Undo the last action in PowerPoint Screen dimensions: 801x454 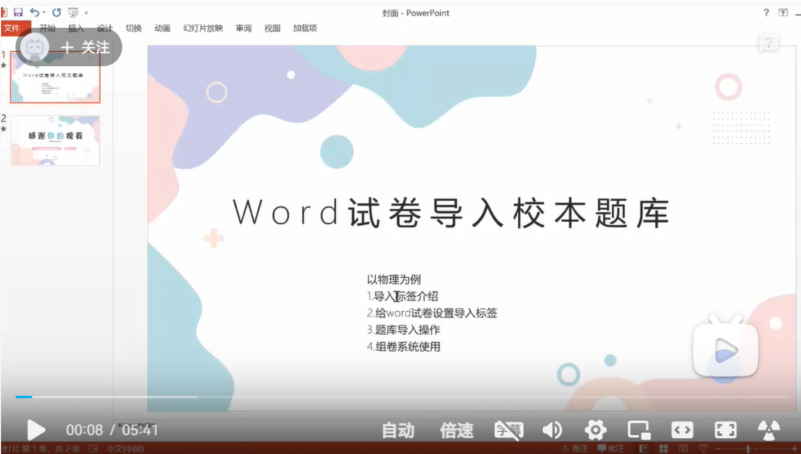(34, 12)
